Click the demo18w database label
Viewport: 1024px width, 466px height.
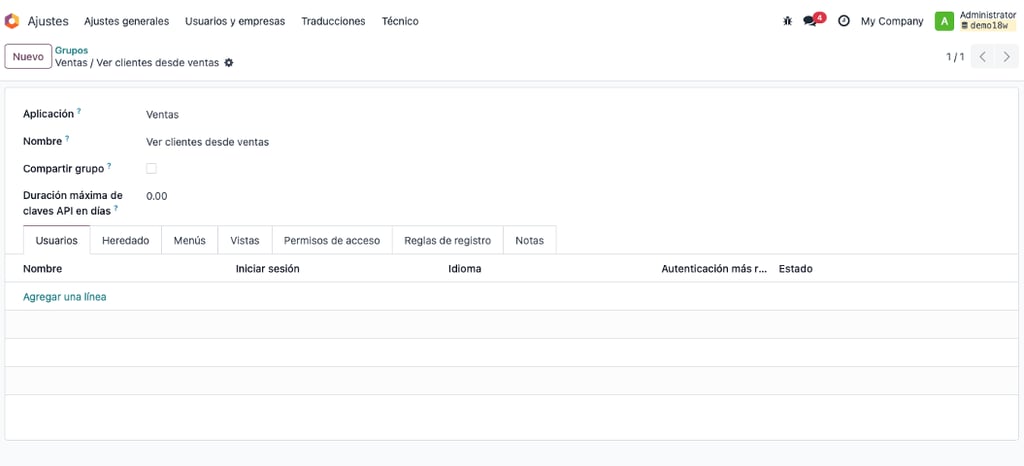[989, 25]
